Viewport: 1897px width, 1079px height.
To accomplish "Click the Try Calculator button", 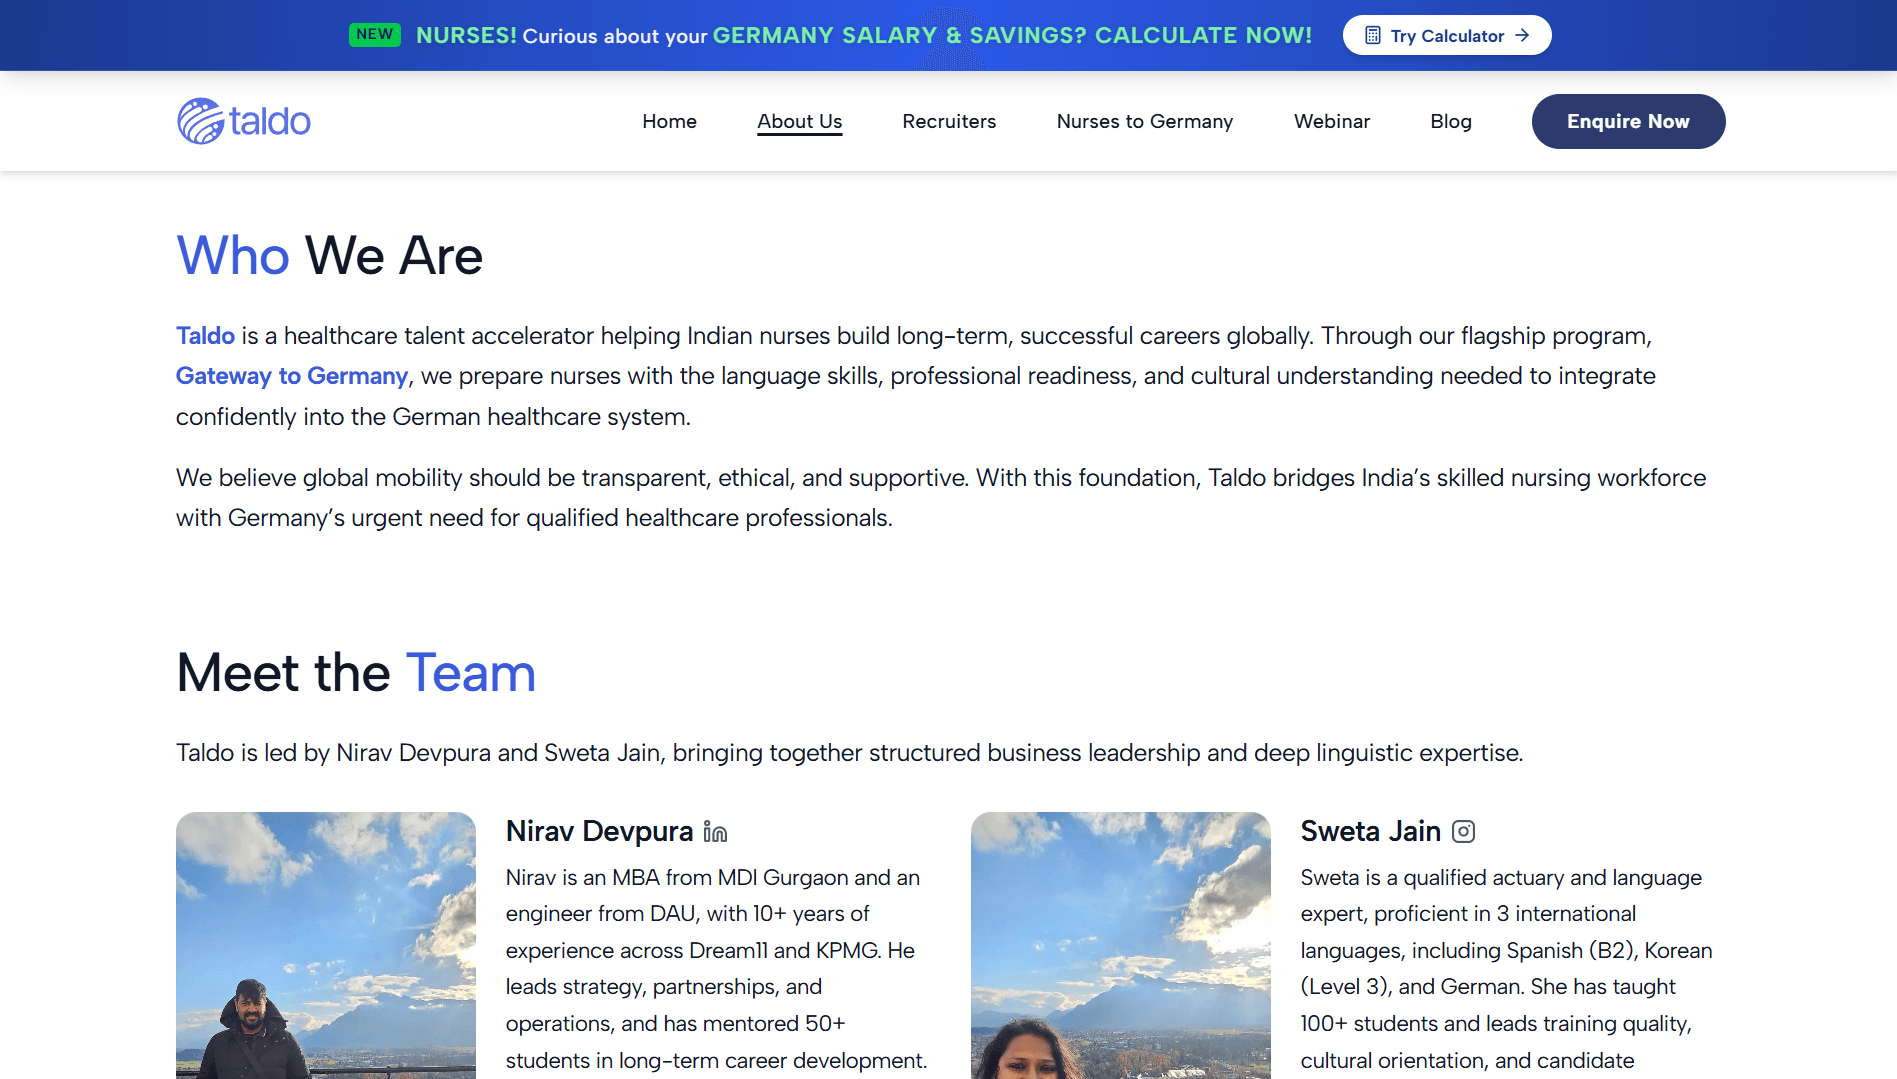I will (x=1447, y=35).
